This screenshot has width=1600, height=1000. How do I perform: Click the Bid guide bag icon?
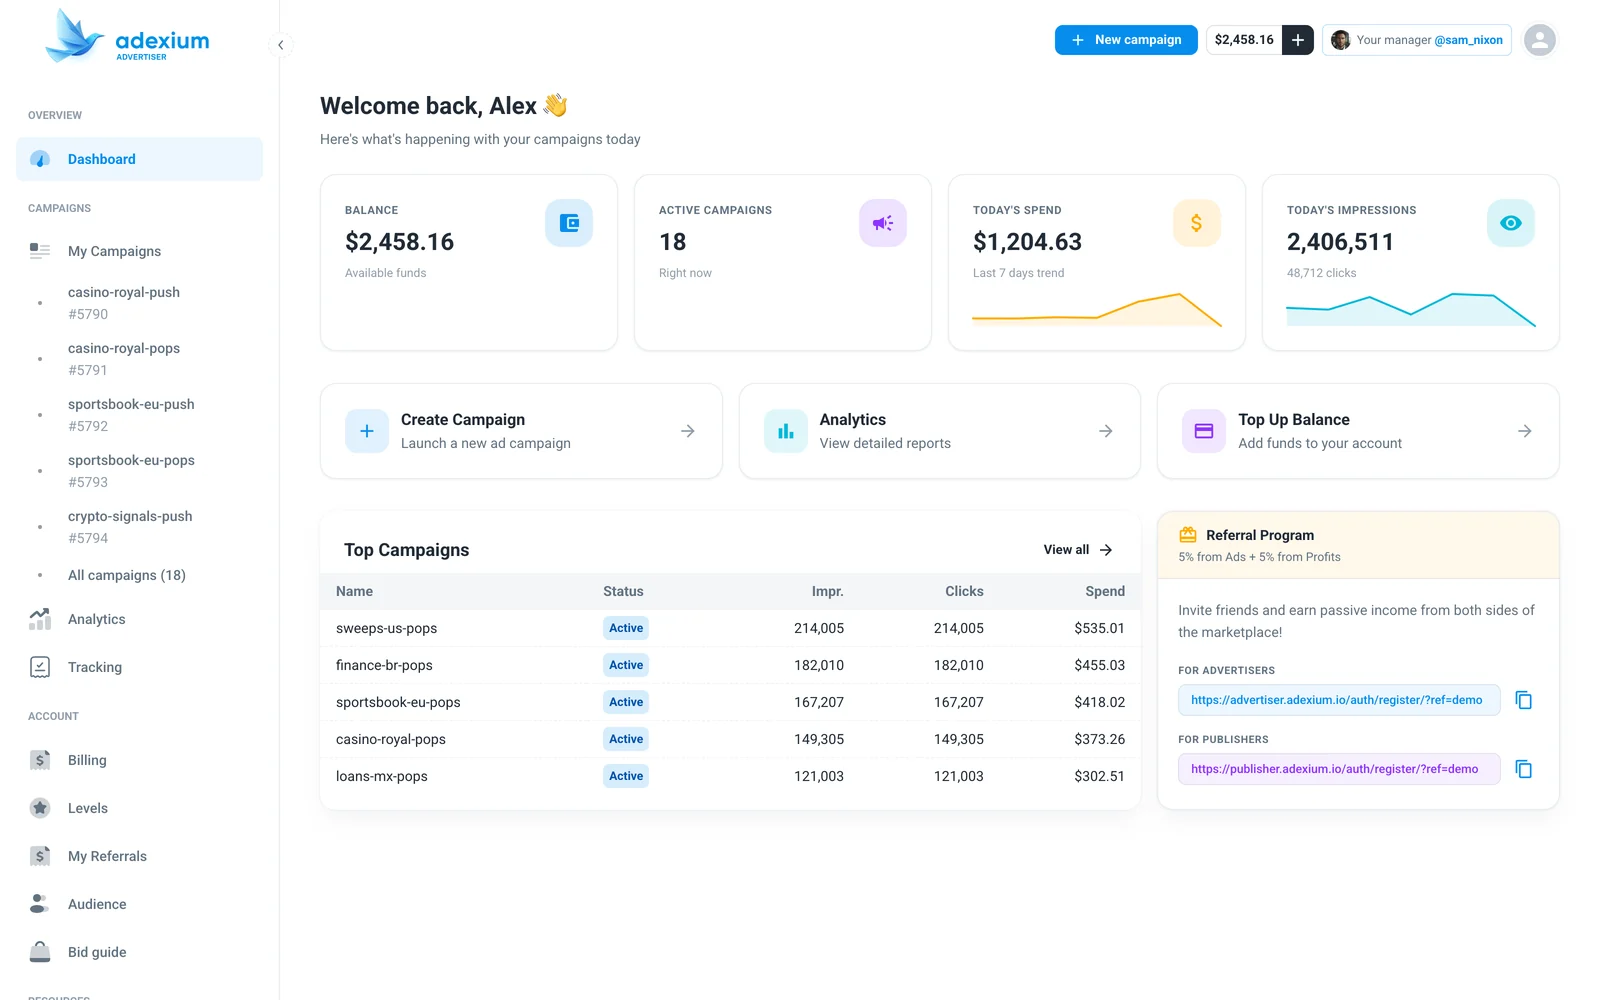(x=40, y=952)
